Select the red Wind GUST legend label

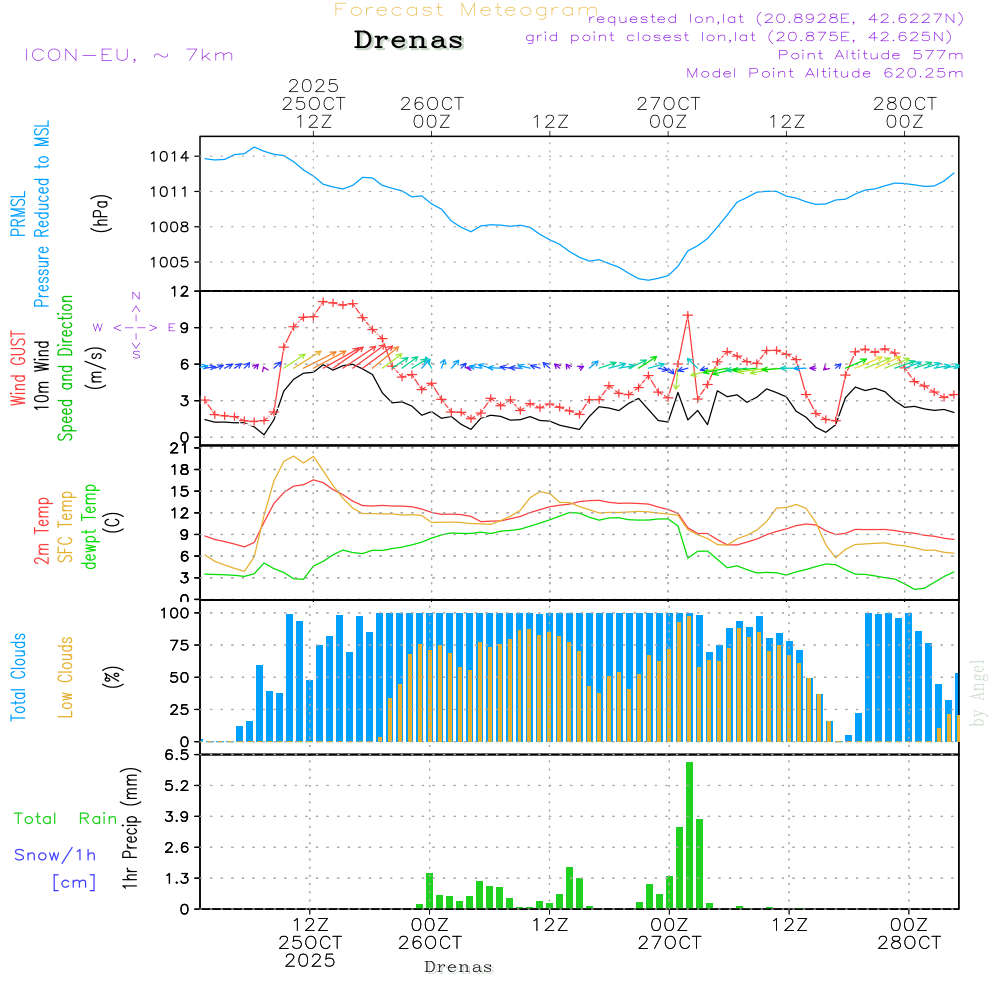tap(18, 370)
